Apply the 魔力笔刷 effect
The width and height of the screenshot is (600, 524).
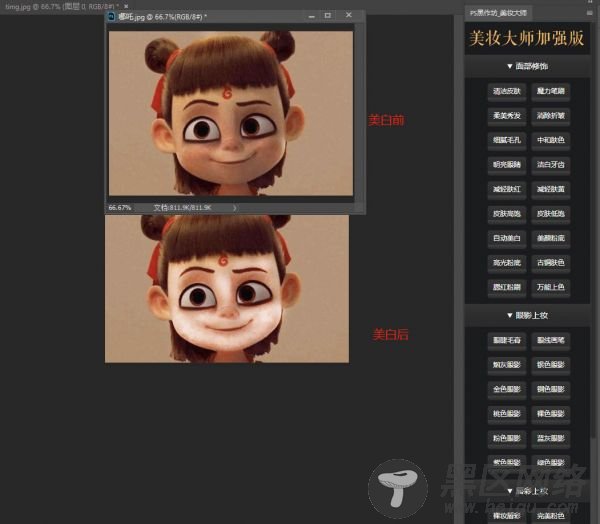(x=551, y=91)
